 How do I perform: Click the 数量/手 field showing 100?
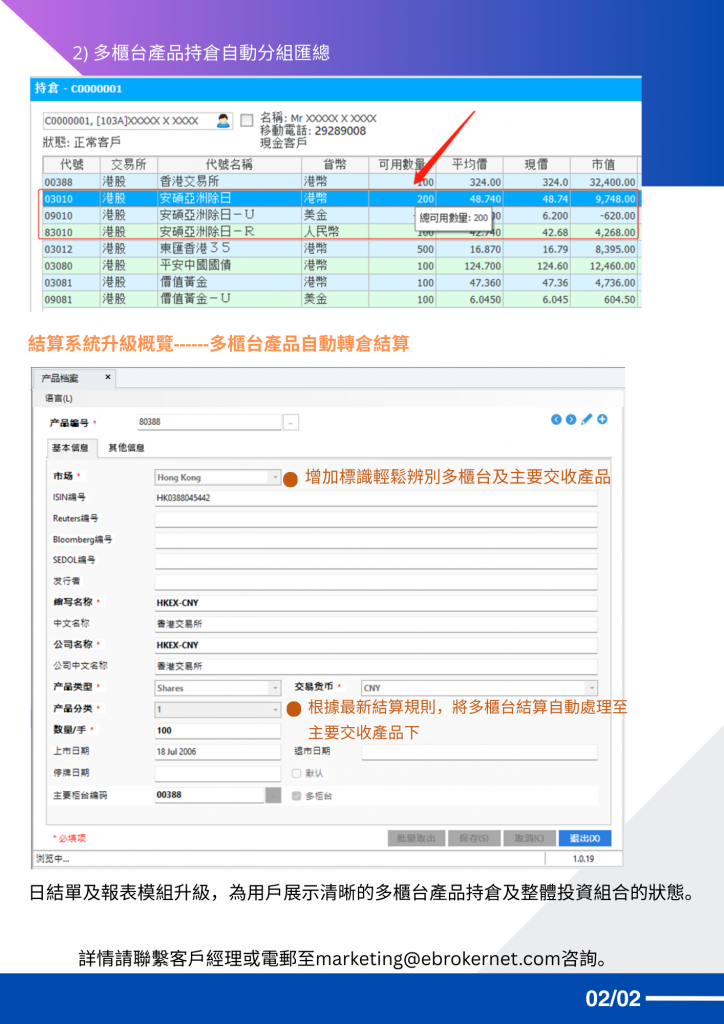click(x=217, y=731)
